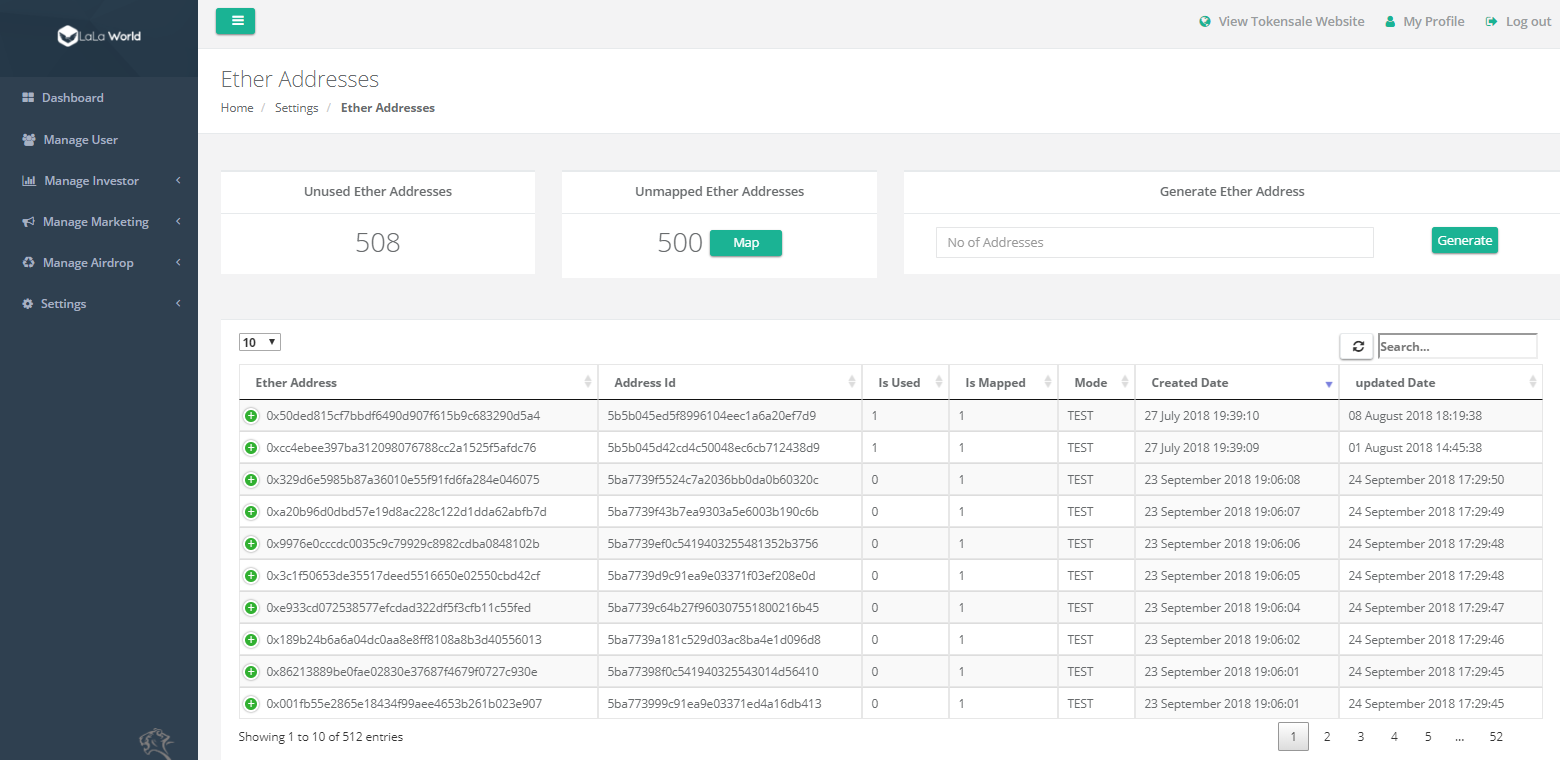Select Manage User in the sidebar

[x=78, y=139]
